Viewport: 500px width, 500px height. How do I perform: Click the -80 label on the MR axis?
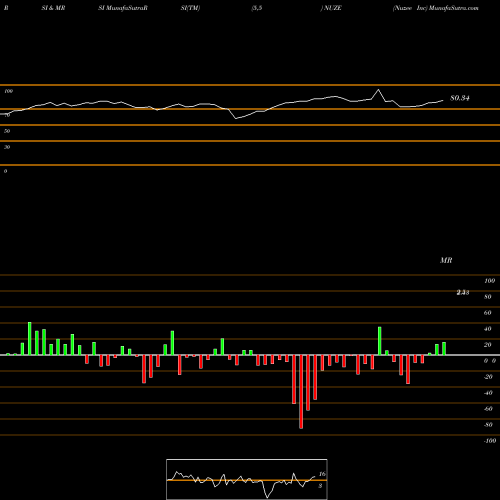pos(488,425)
